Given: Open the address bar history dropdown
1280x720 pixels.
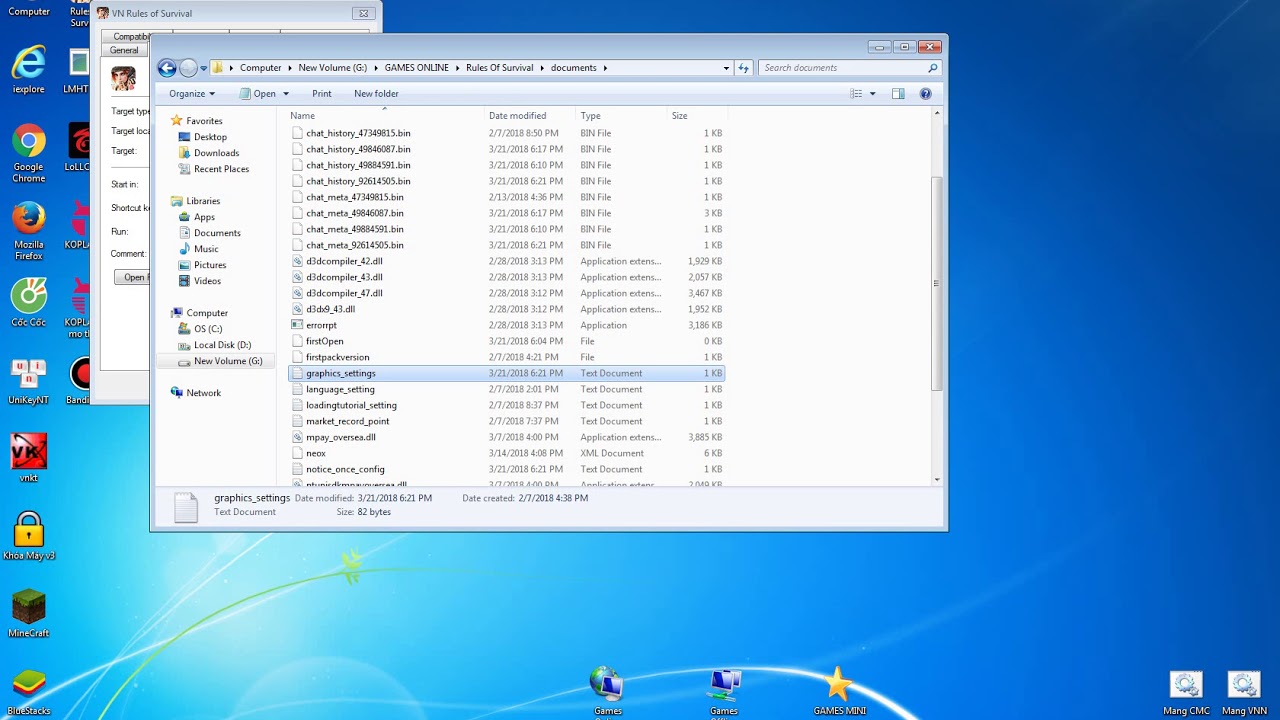Looking at the screenshot, I should (x=726, y=68).
